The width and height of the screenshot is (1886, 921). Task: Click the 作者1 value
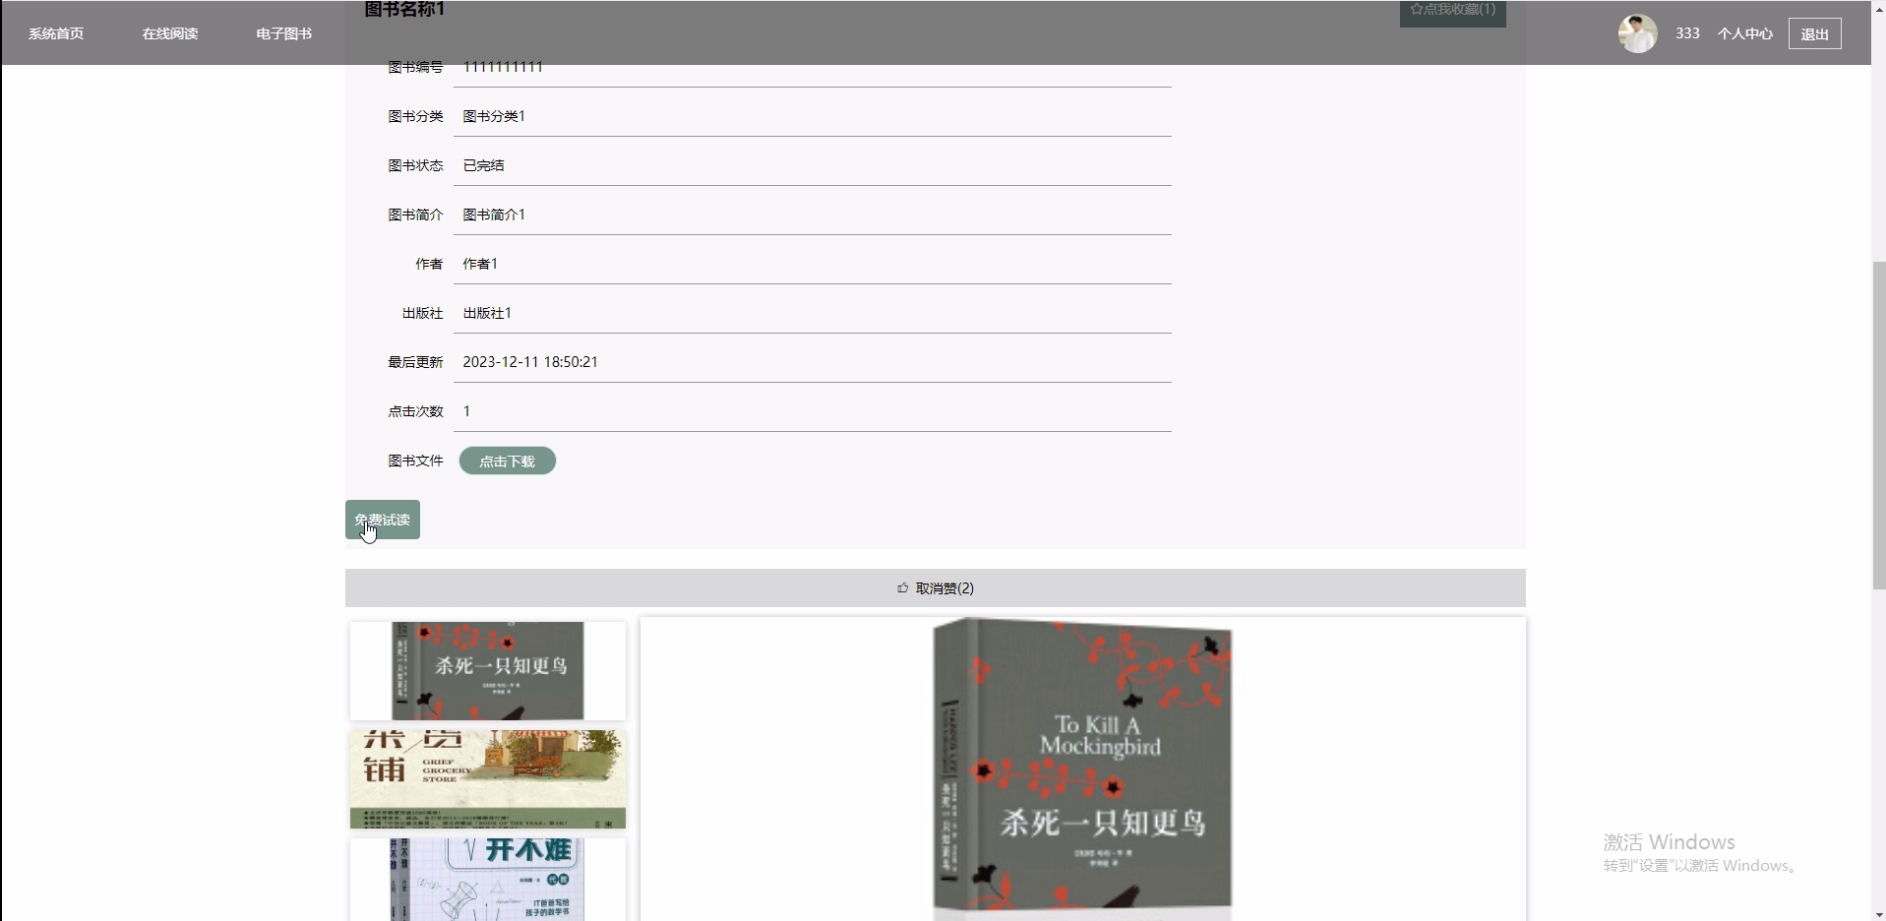click(x=480, y=263)
